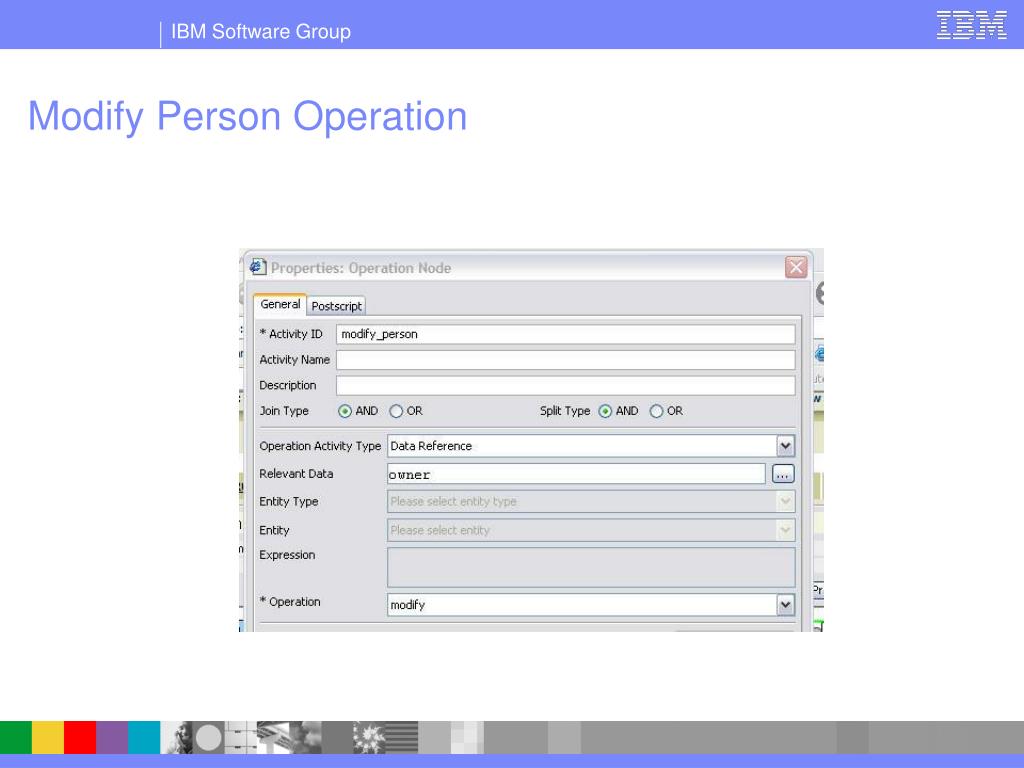
Task: Click the Split Type label
Action: click(565, 411)
